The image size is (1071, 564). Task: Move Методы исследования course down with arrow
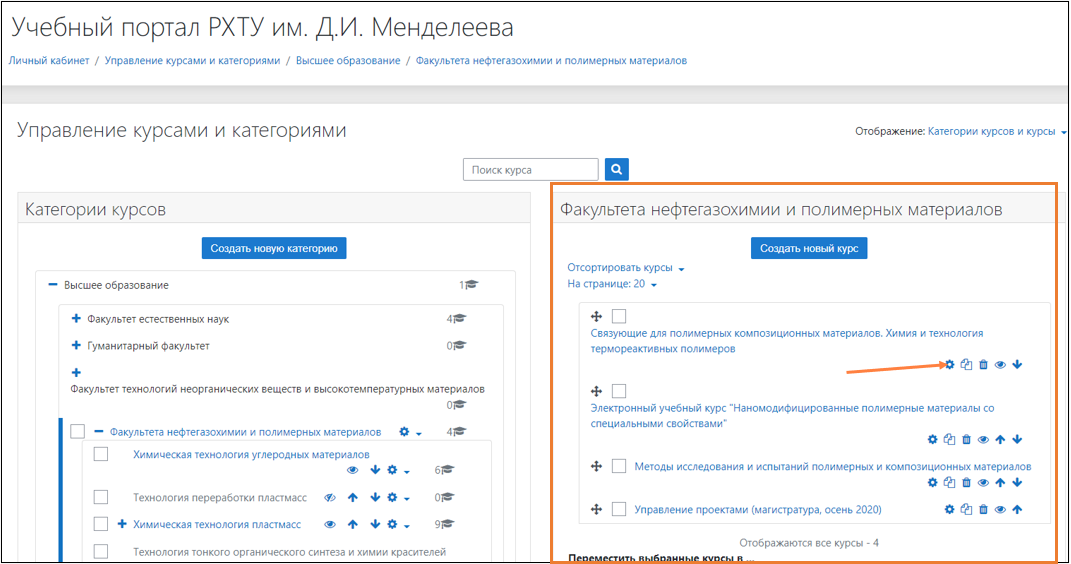[1017, 483]
